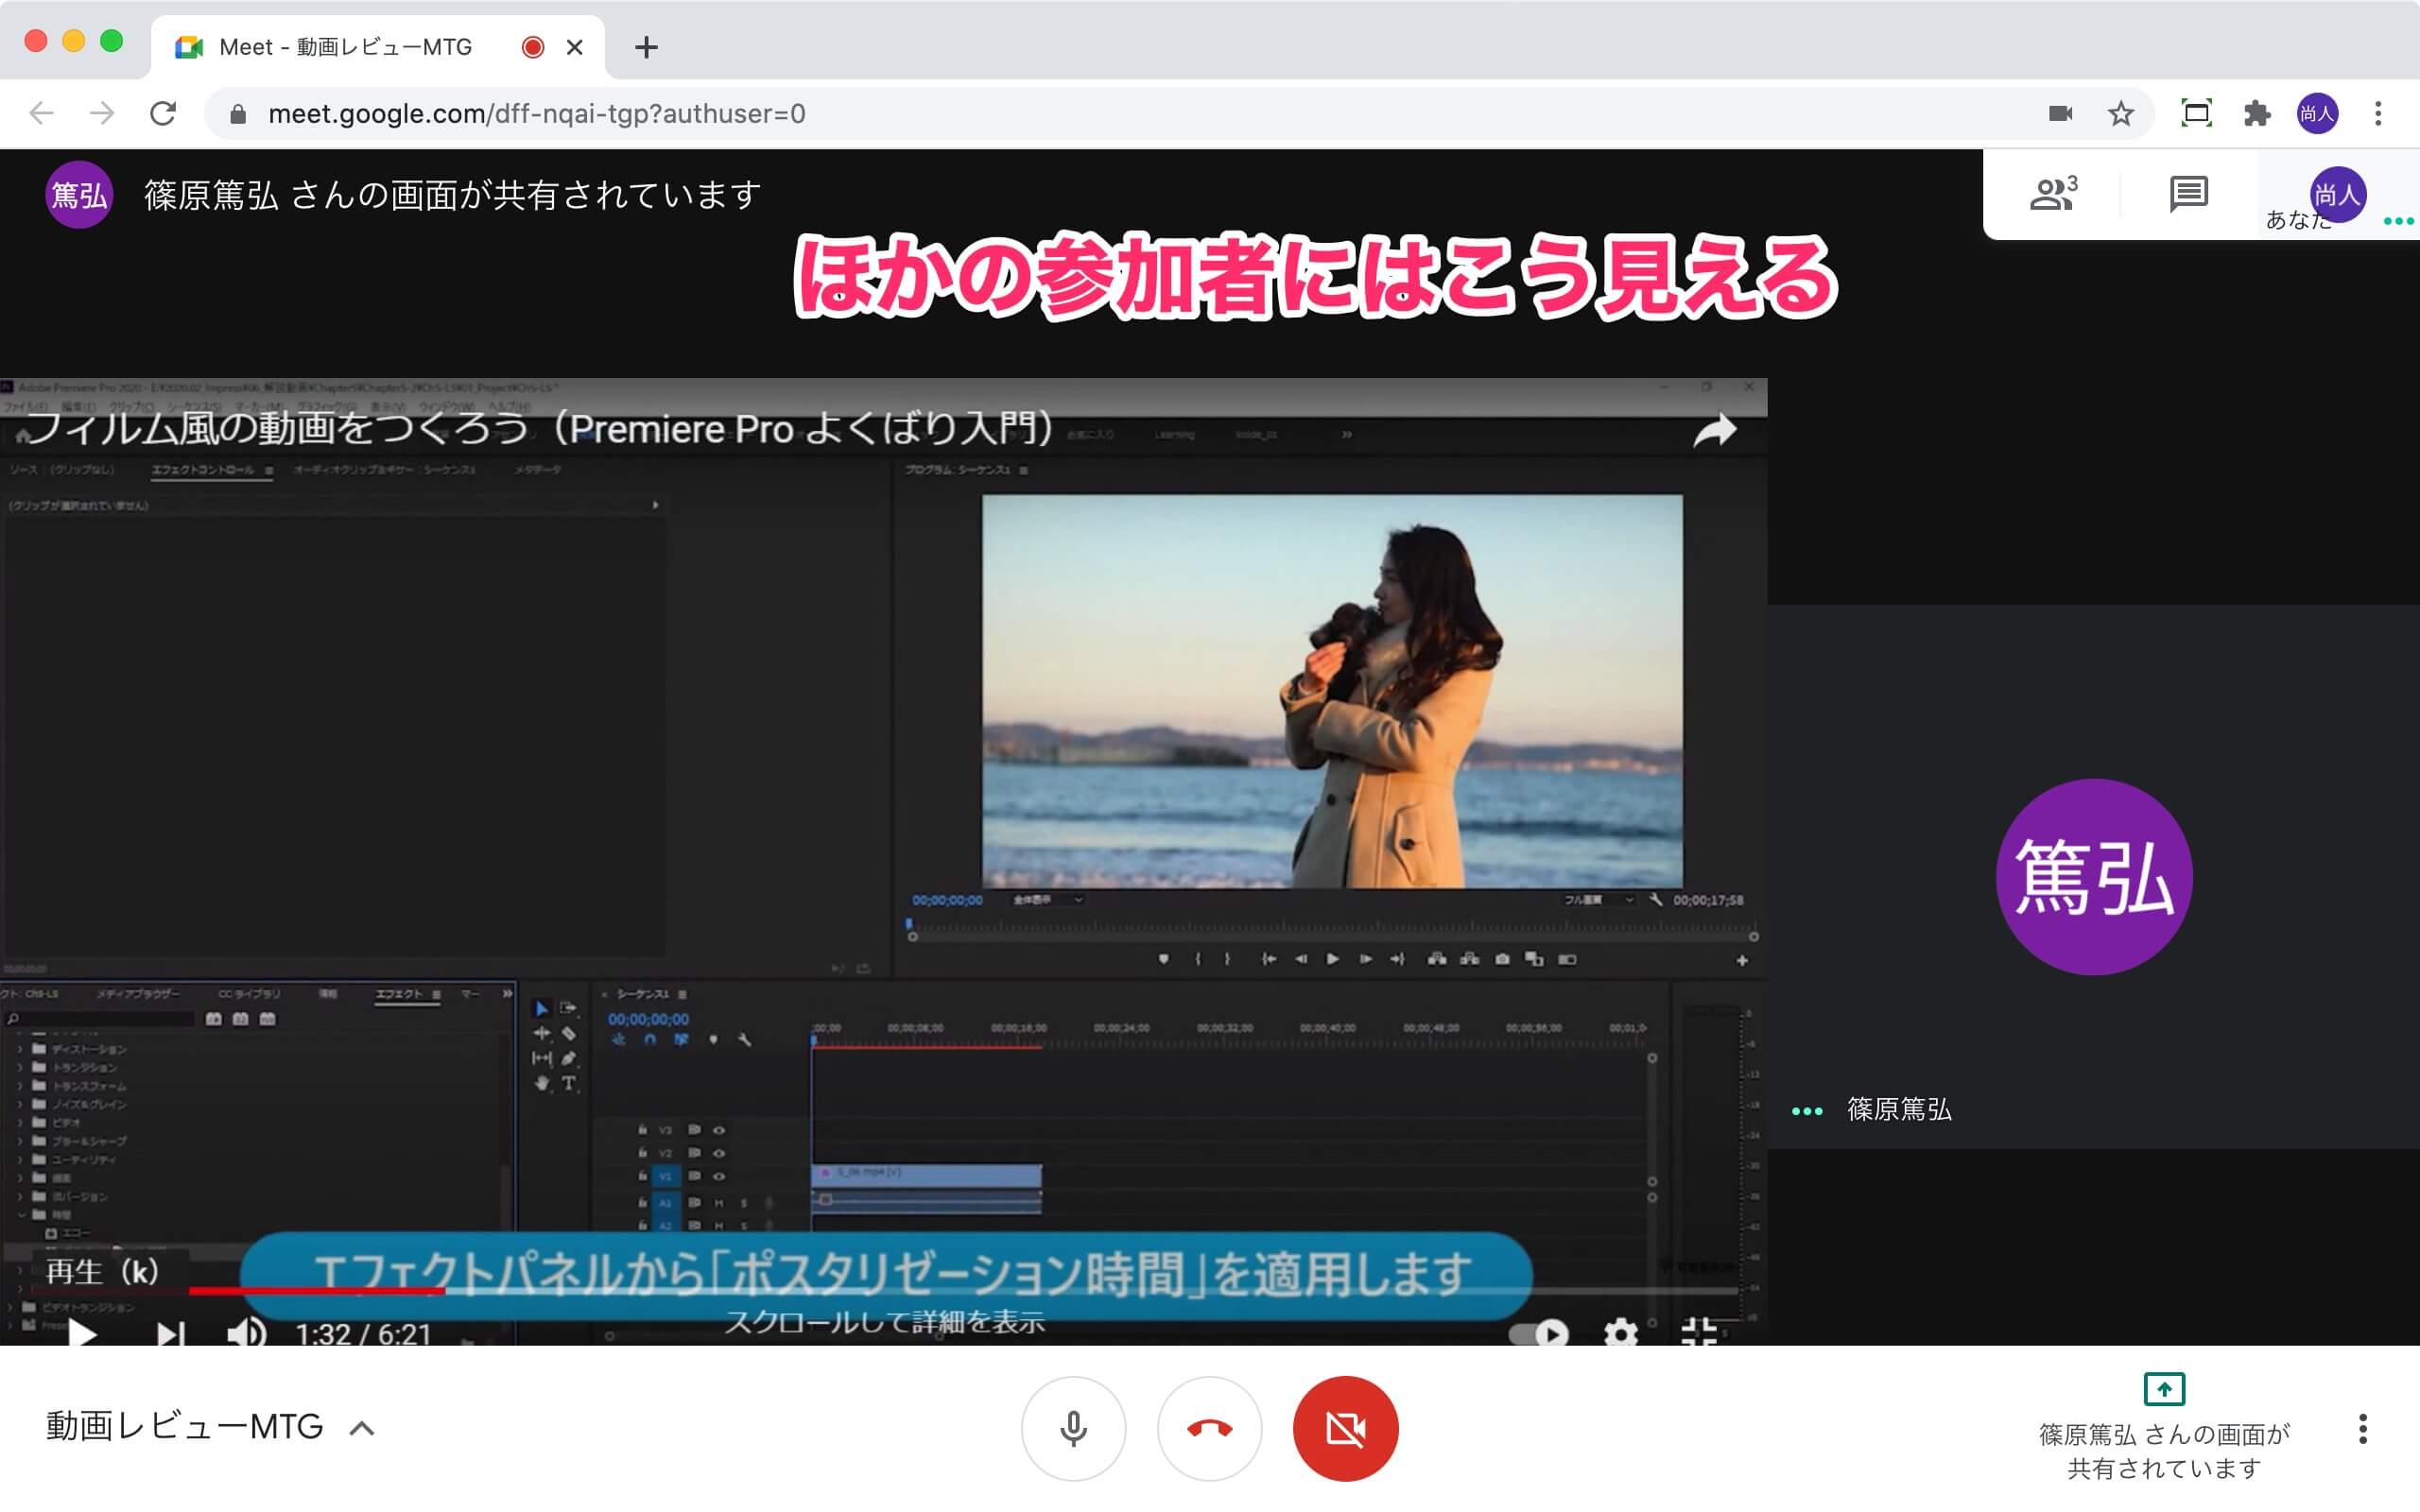Image resolution: width=2420 pixels, height=1512 pixels.
Task: Toggle the V1 track lock
Action: tap(642, 1176)
